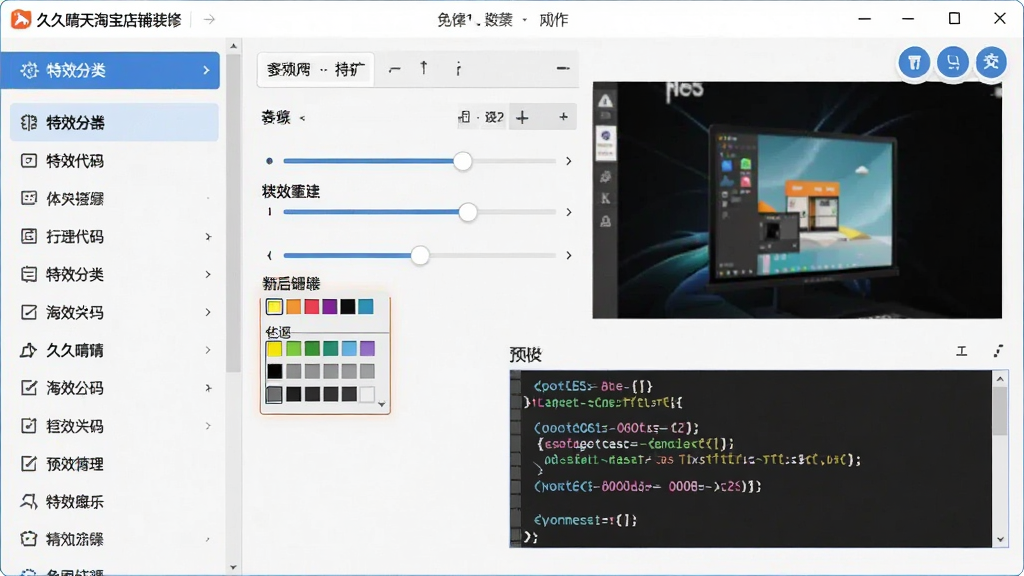
Task: Select the 特效代码 sidebar menu item
Action: click(114, 161)
